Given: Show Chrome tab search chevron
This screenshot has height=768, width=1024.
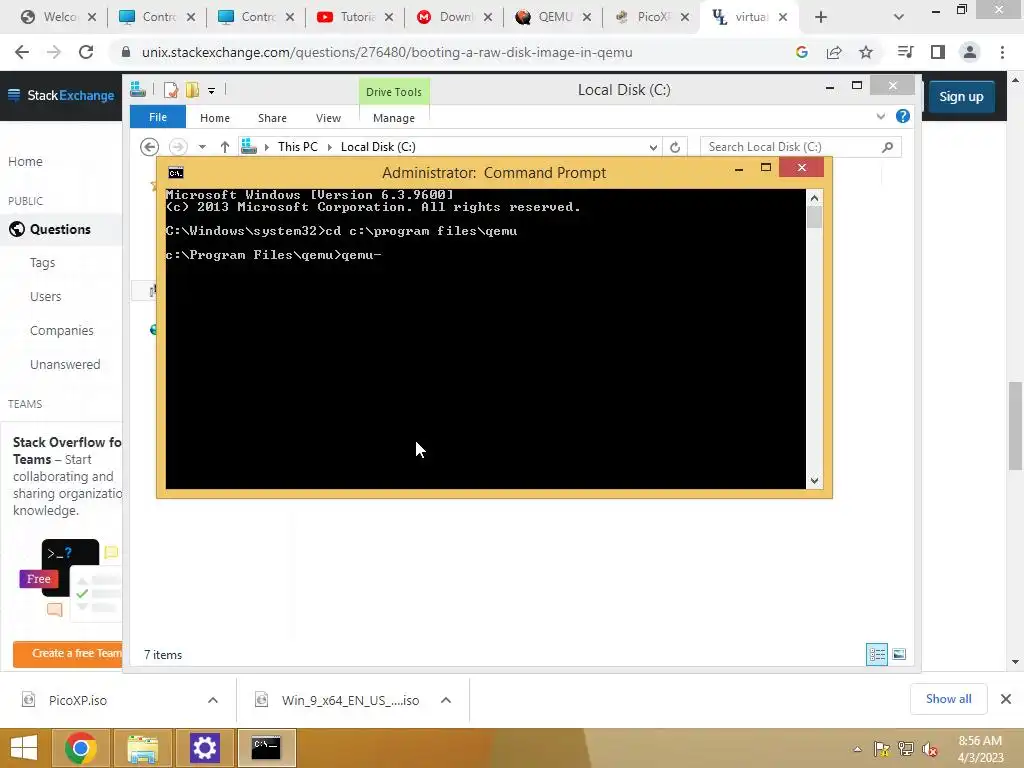Looking at the screenshot, I should click(x=899, y=17).
